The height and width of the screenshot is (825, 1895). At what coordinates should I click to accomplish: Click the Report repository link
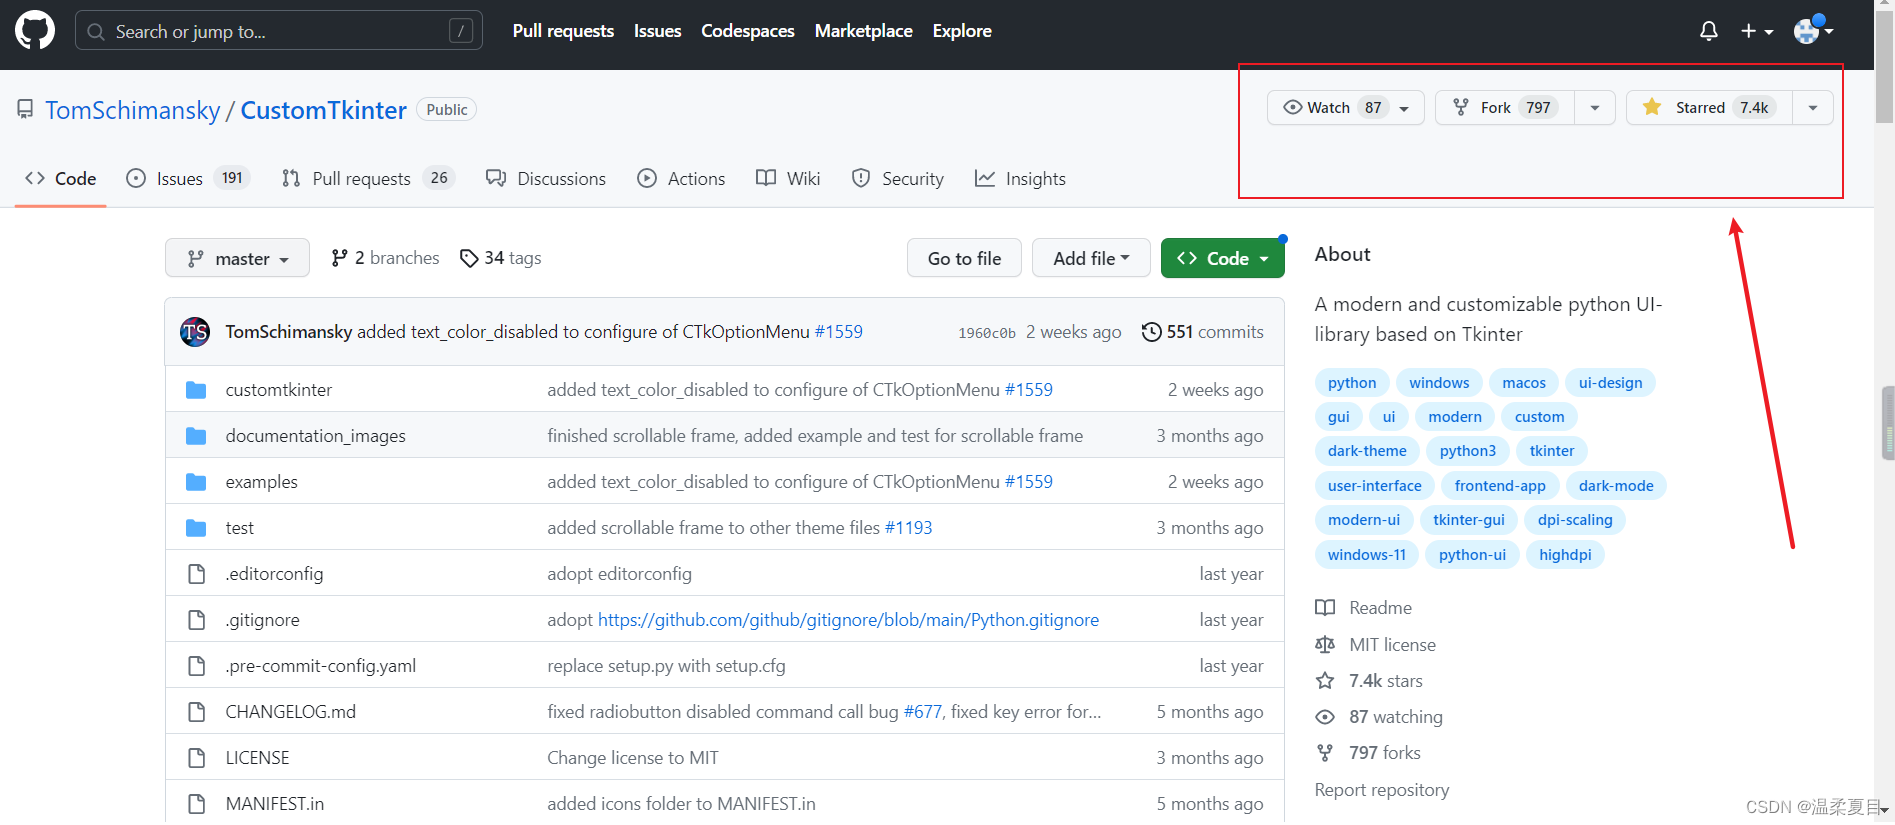tap(1382, 790)
